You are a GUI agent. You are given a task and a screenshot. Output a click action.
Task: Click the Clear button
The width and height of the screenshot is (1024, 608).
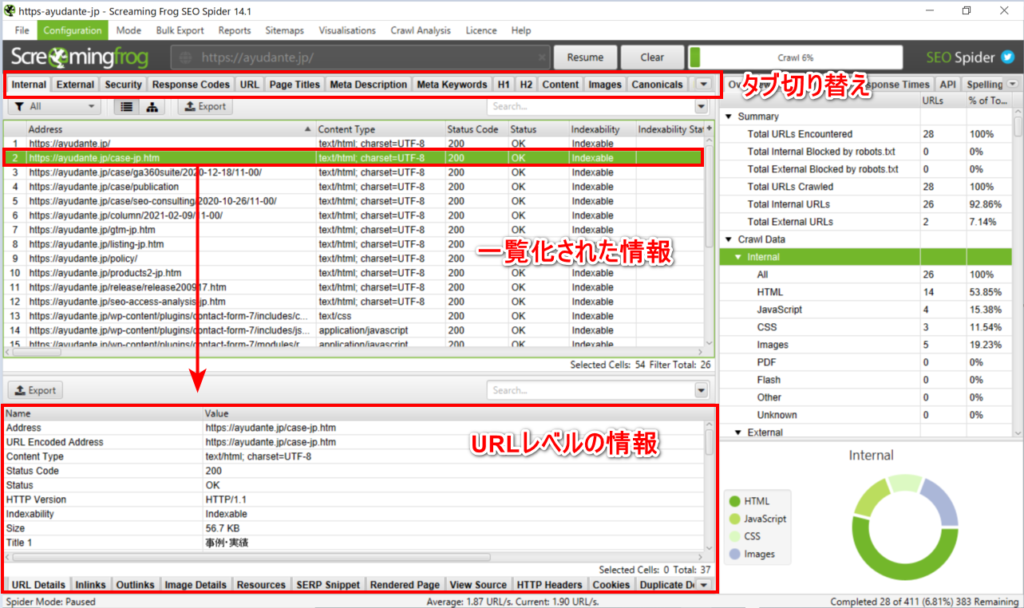pos(652,57)
